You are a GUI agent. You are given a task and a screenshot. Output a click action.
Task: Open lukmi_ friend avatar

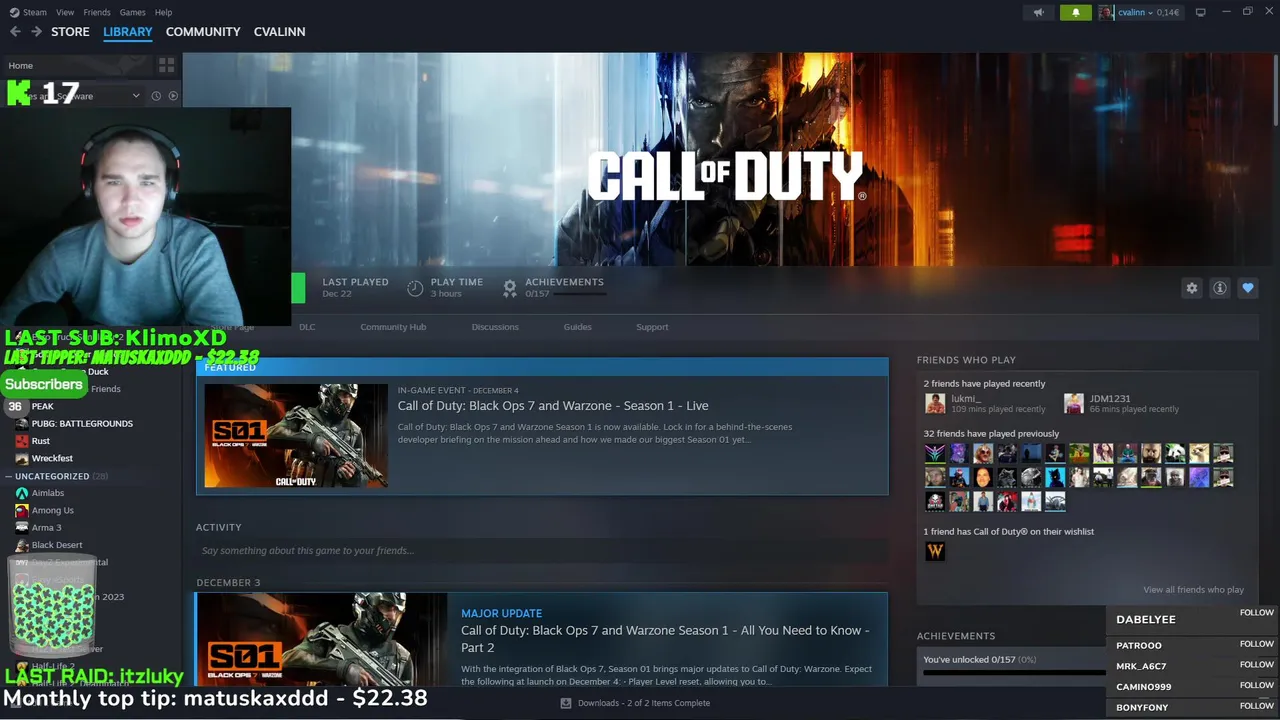[x=935, y=403]
